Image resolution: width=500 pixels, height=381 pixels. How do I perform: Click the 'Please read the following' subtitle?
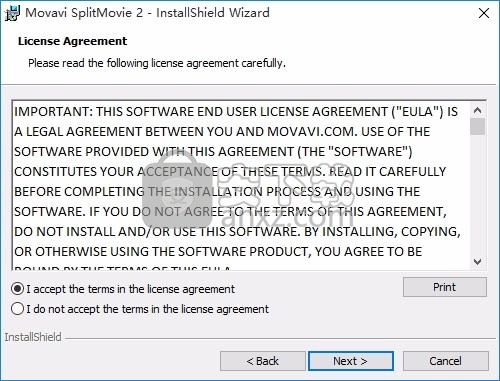point(157,63)
